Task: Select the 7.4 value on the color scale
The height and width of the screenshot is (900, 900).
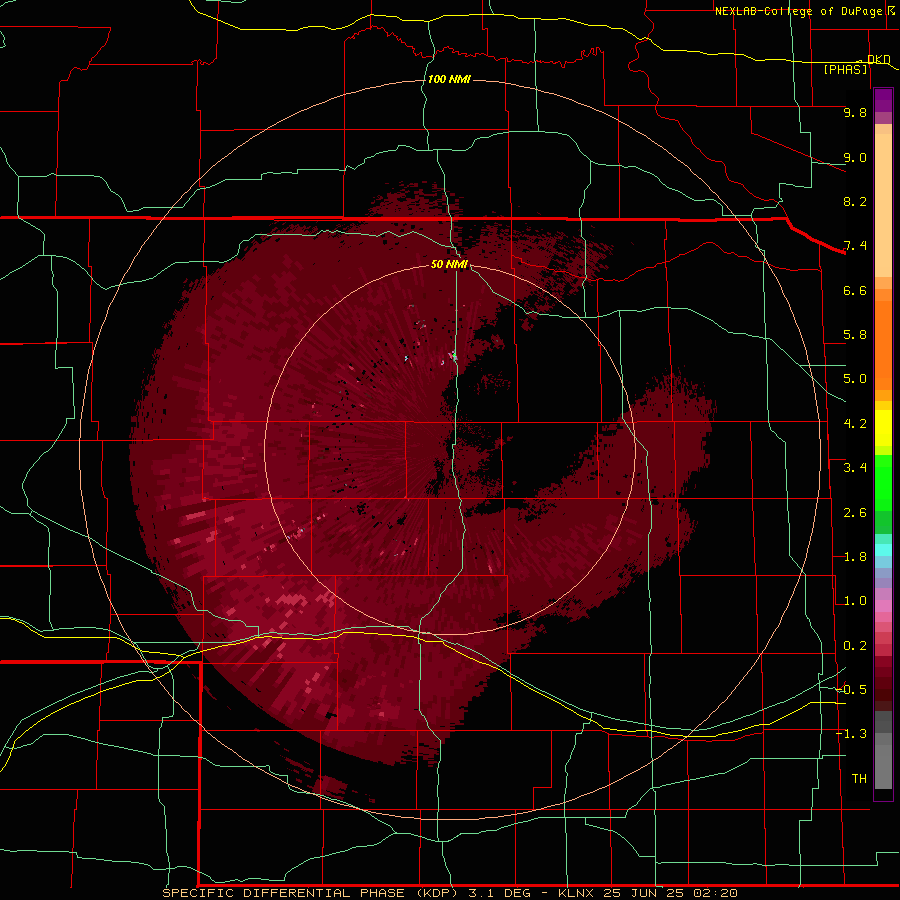Action: point(855,246)
